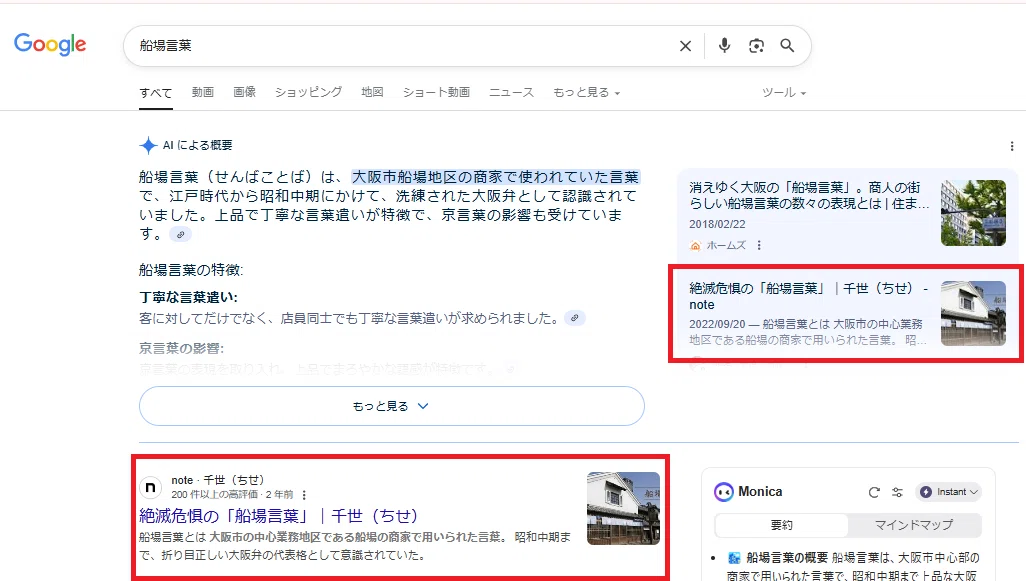Open the three-dot menu beside ホームズ
Viewport: 1026px width, 581px height.
(x=759, y=245)
